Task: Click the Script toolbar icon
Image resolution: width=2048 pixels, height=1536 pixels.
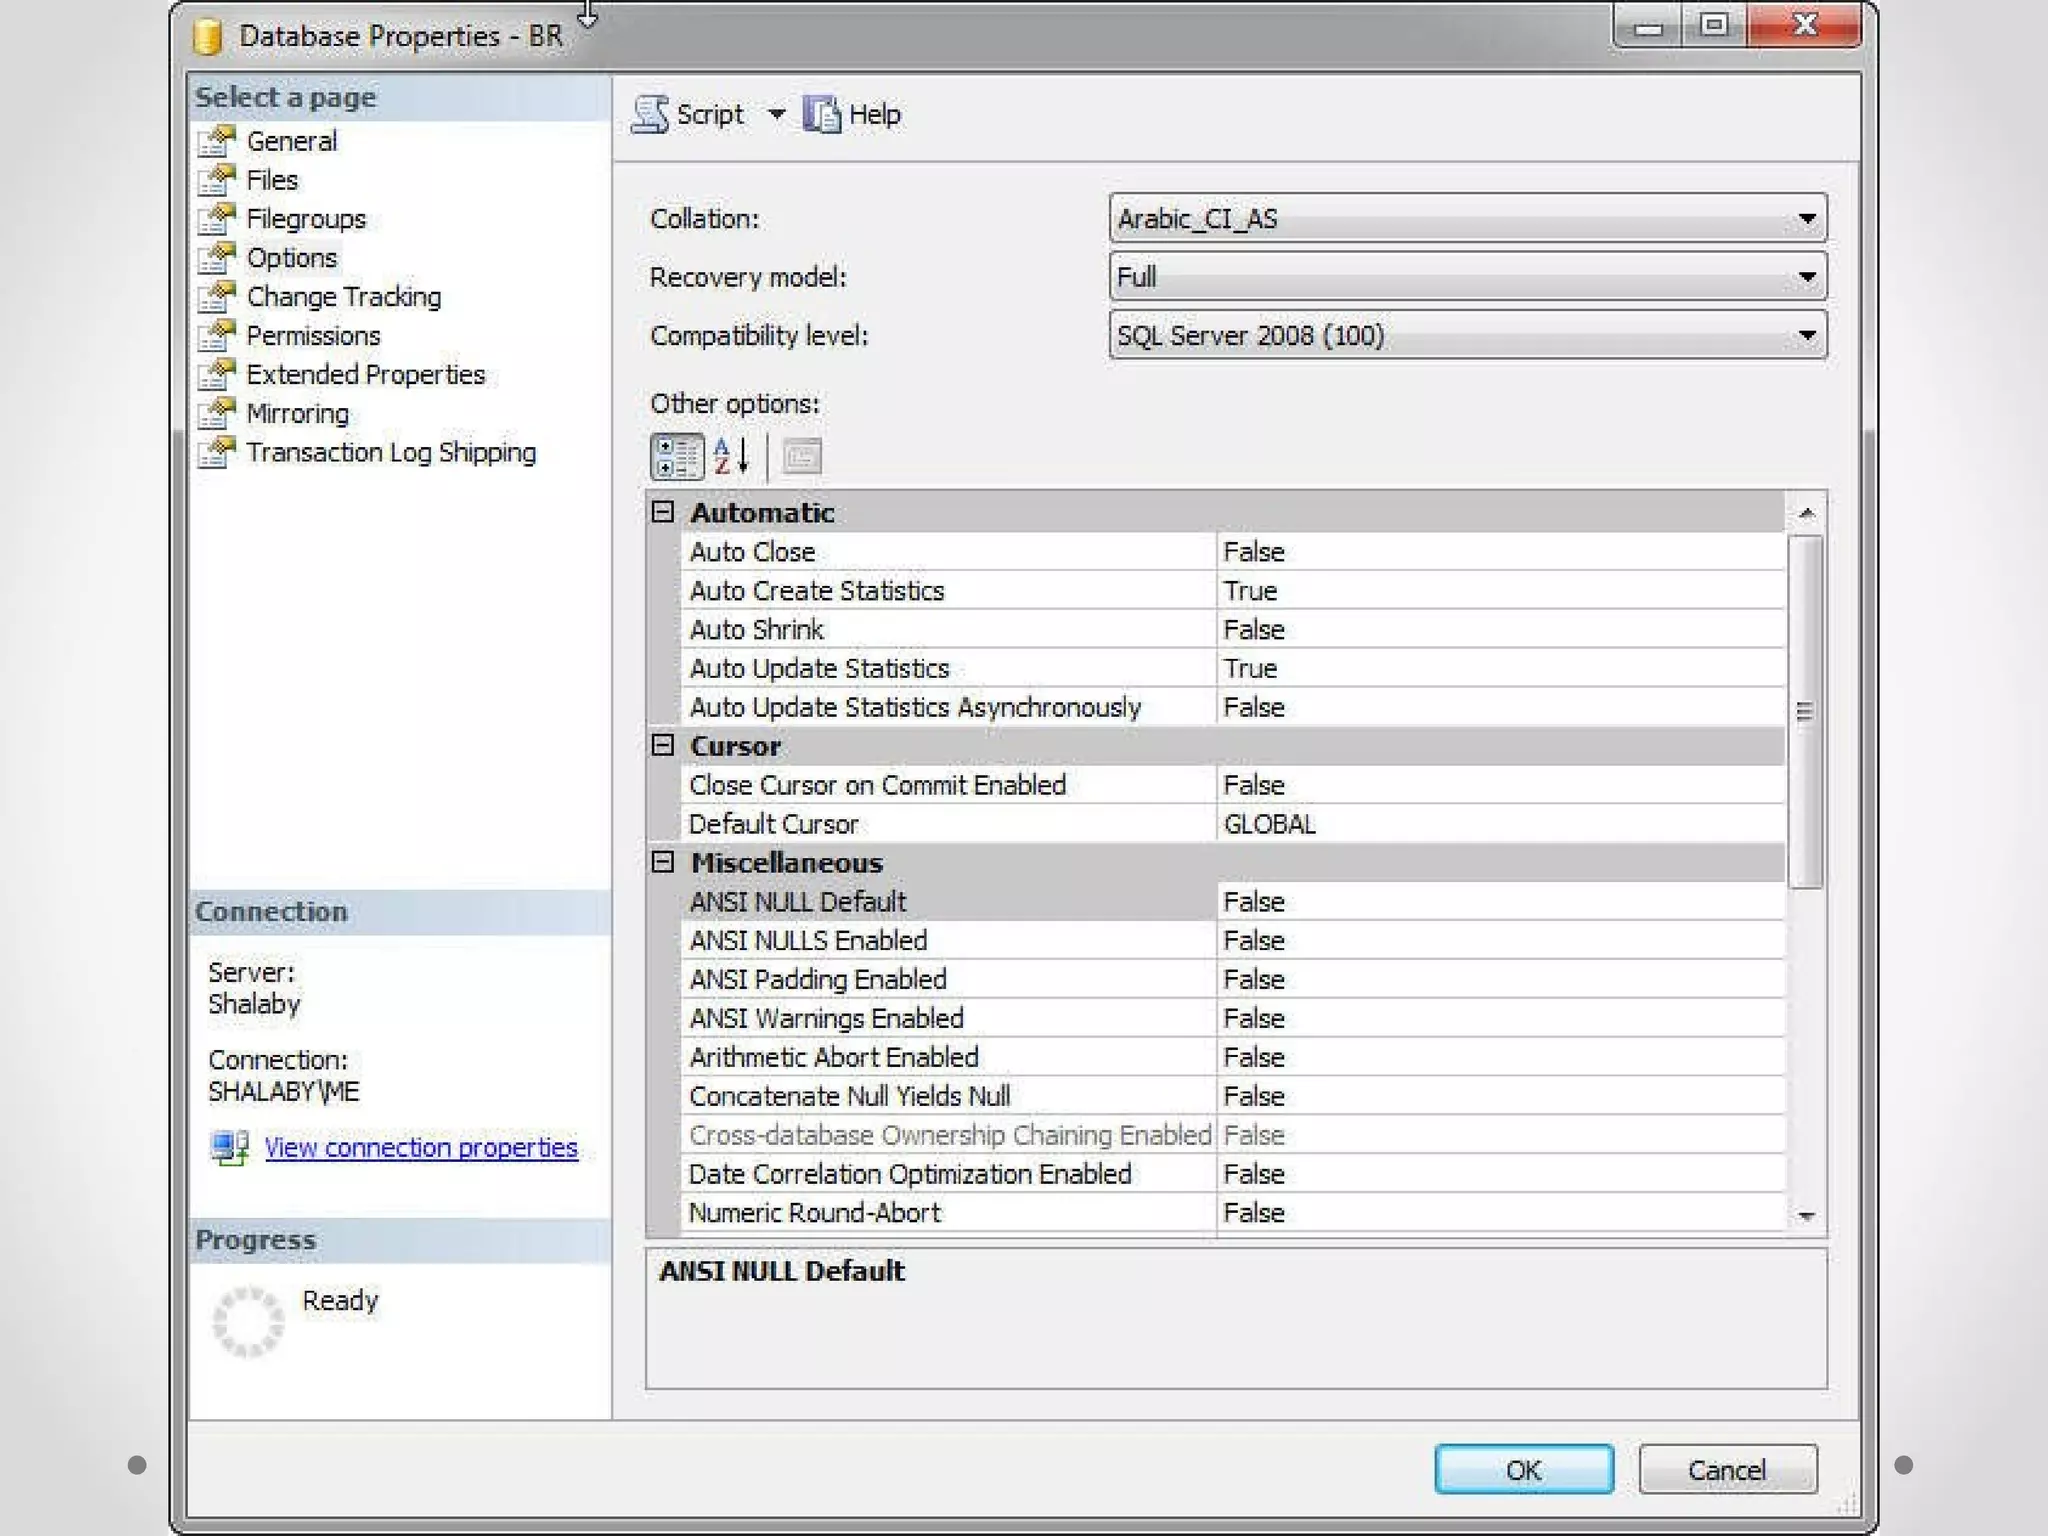Action: (x=651, y=114)
